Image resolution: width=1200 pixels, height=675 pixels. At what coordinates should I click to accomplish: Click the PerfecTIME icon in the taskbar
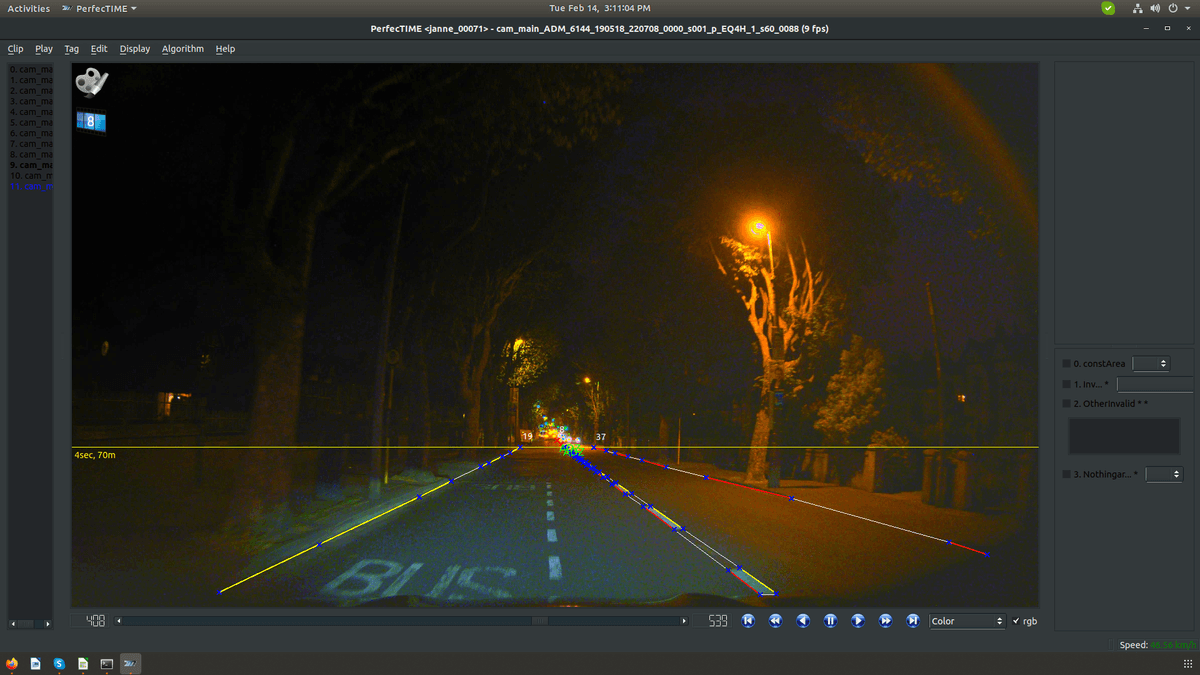coord(130,663)
